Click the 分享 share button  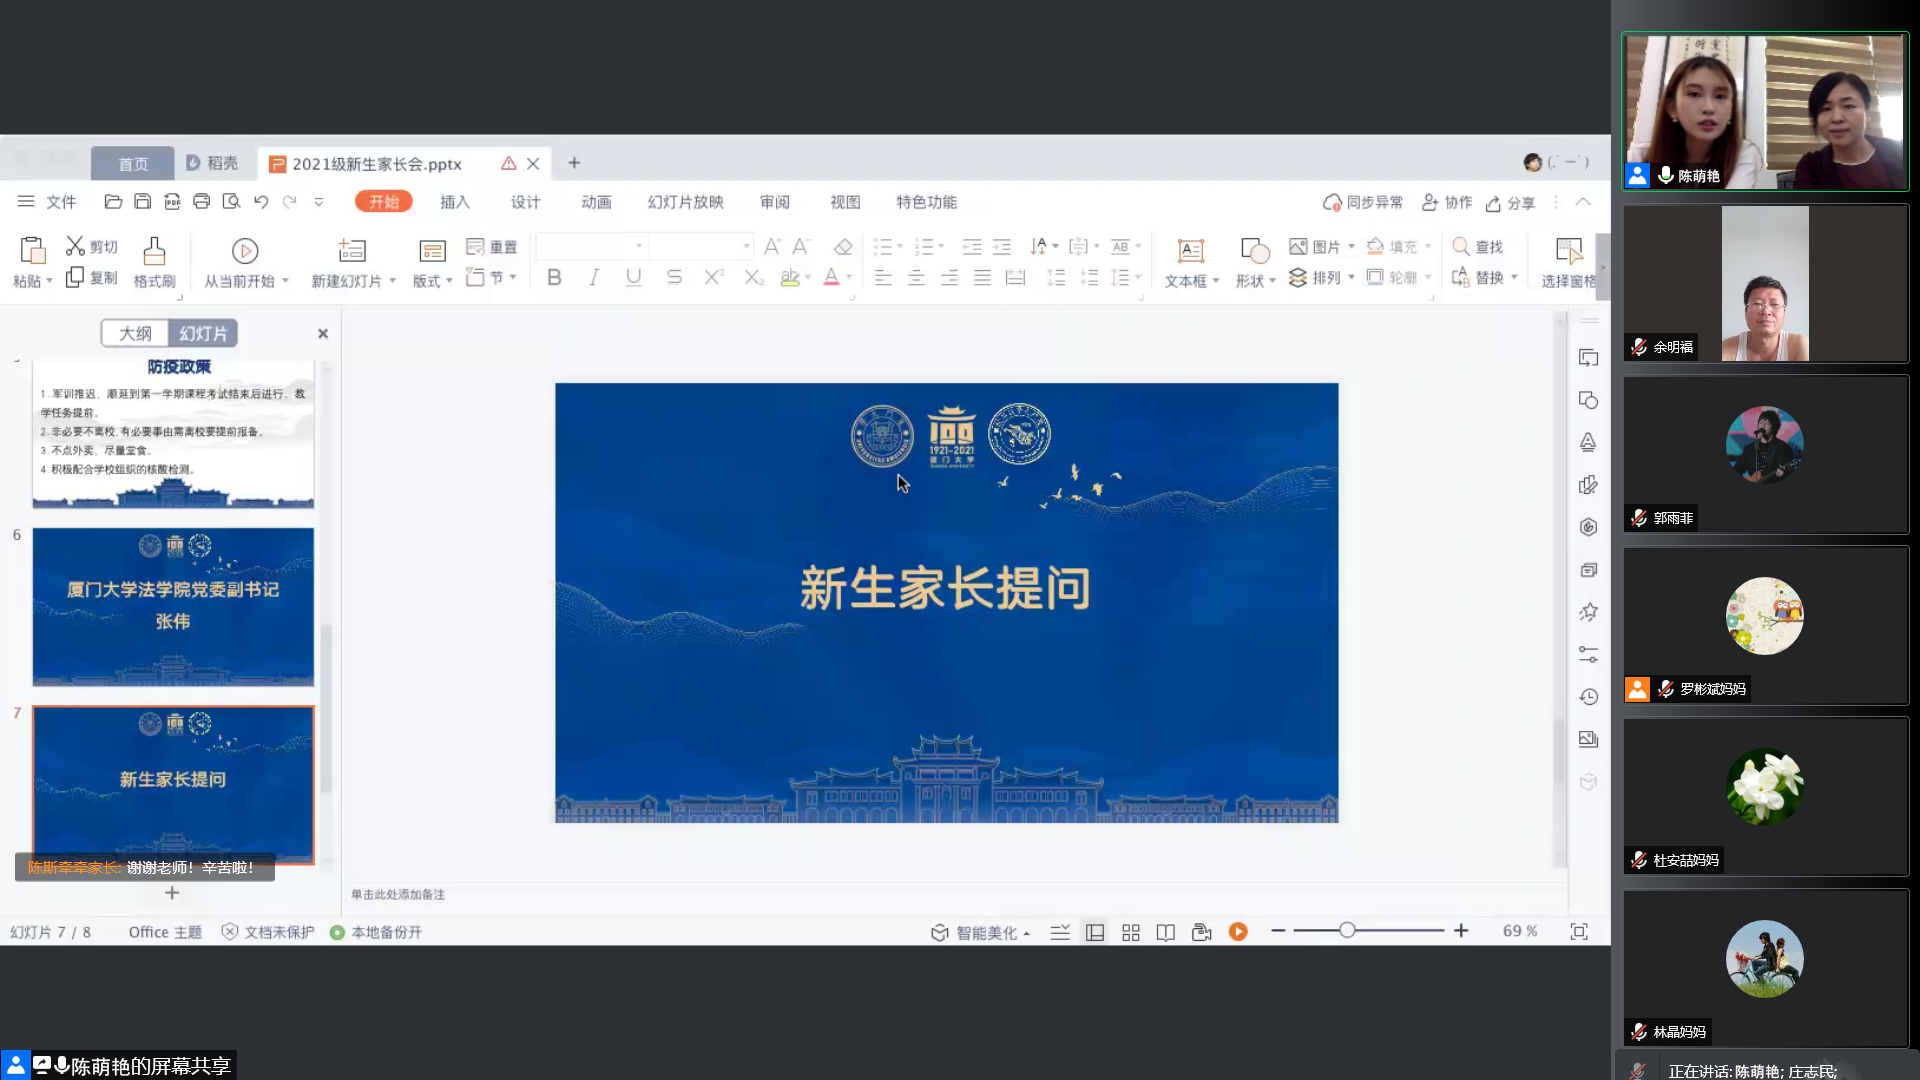point(1510,203)
